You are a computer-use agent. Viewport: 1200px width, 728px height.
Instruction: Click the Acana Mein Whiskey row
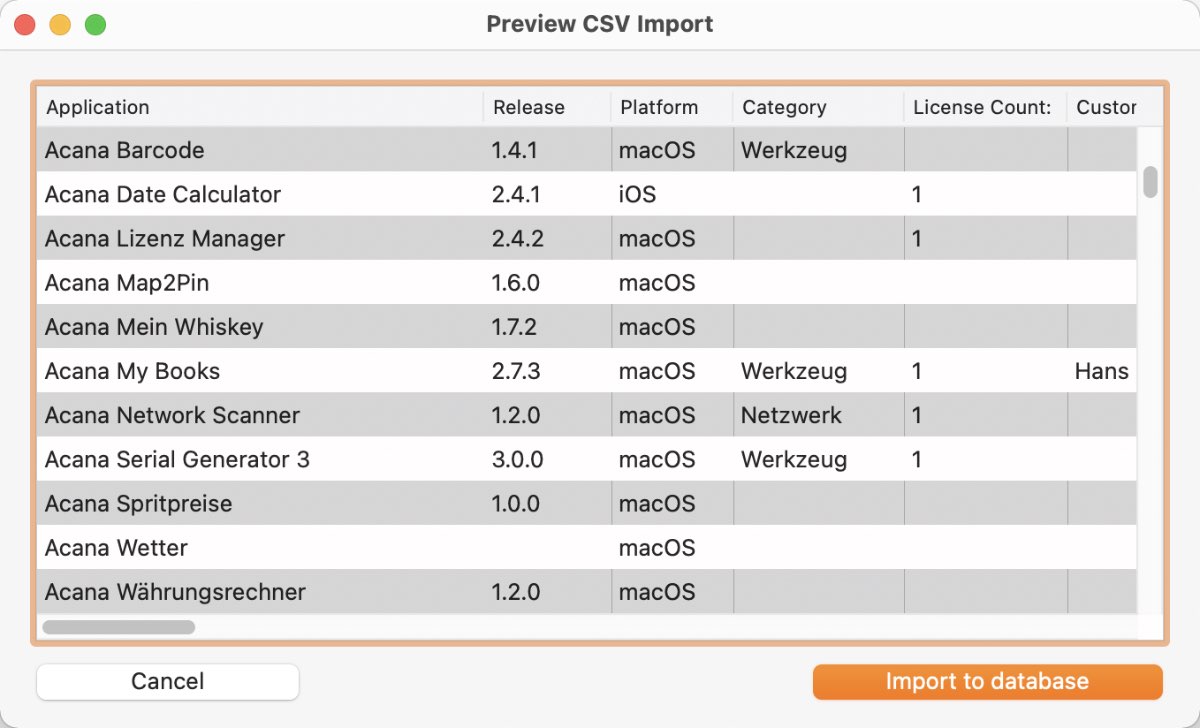tap(154, 327)
